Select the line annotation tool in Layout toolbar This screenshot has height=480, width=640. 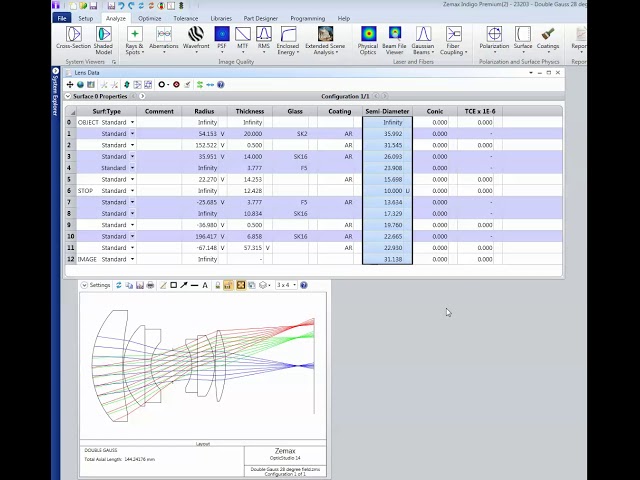click(x=194, y=285)
